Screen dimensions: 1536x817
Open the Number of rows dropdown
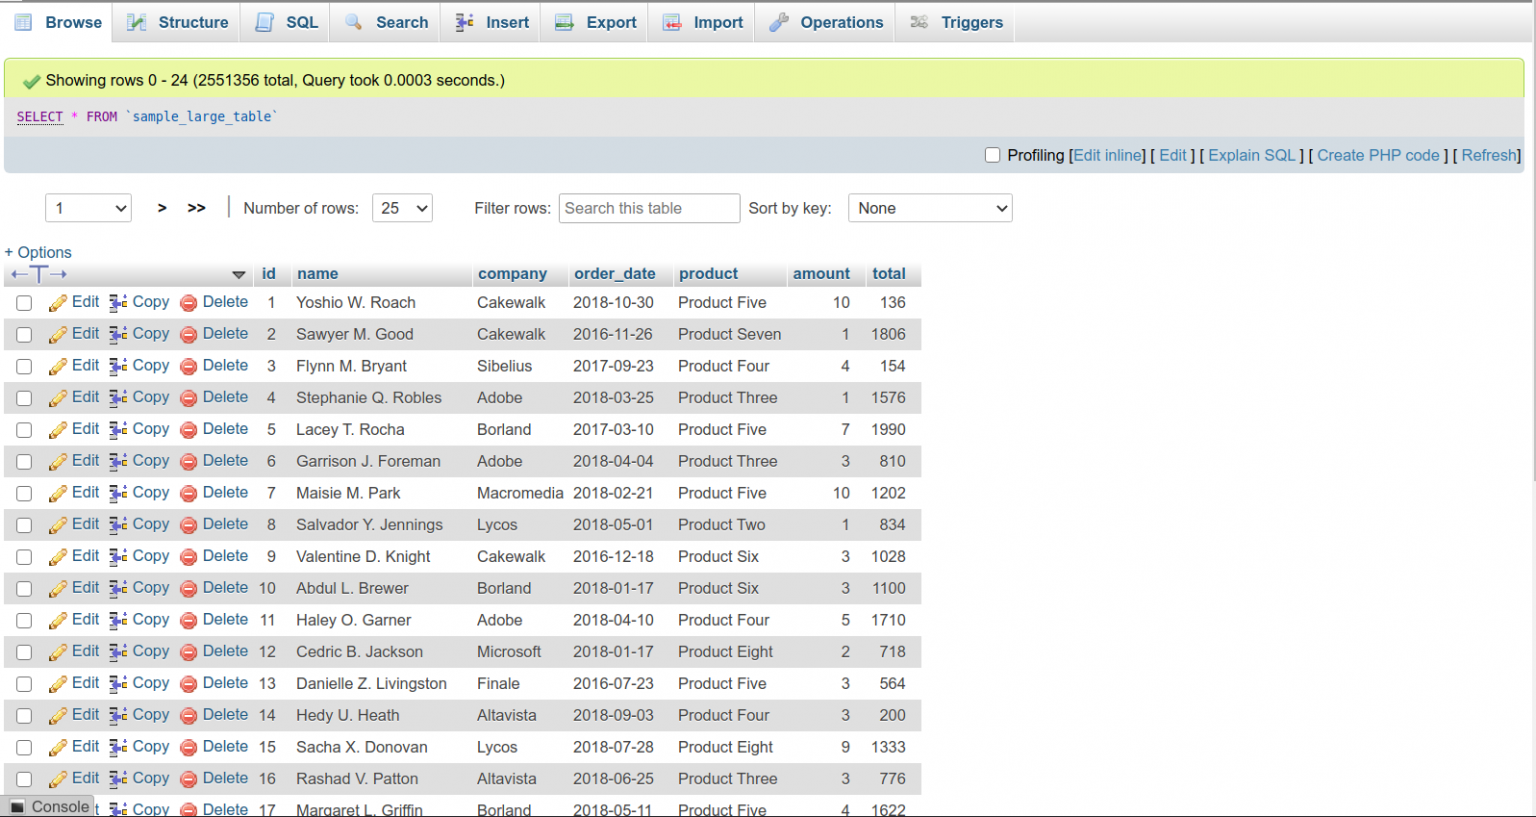click(x=402, y=208)
